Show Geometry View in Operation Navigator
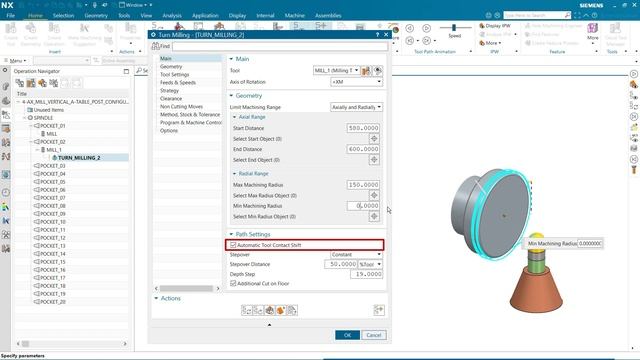The height and width of the screenshot is (360, 640). coord(42,83)
